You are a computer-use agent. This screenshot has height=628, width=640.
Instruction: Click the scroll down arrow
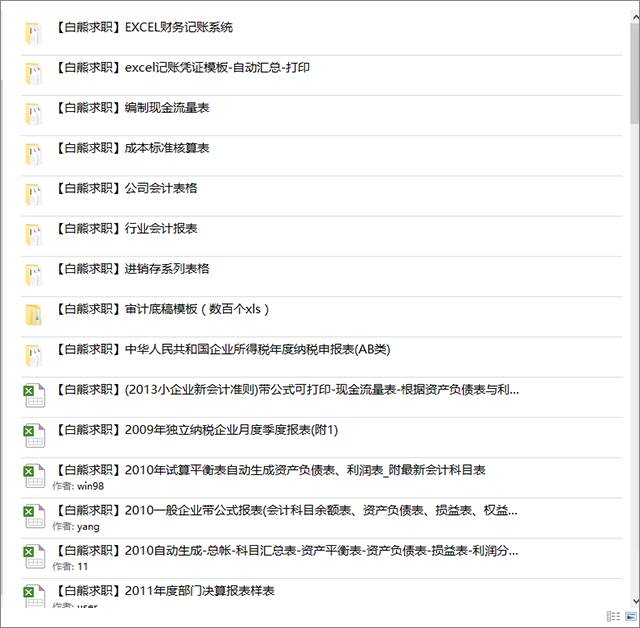click(635, 601)
